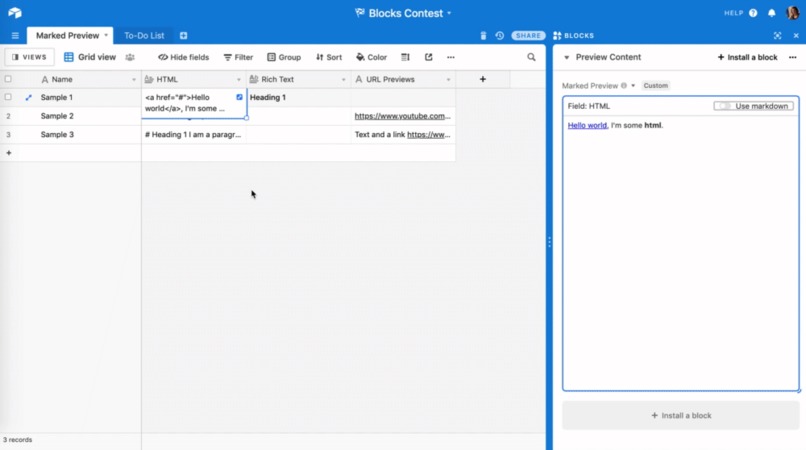This screenshot has width=806, height=450.
Task: Click the SHARE button
Action: tap(528, 35)
